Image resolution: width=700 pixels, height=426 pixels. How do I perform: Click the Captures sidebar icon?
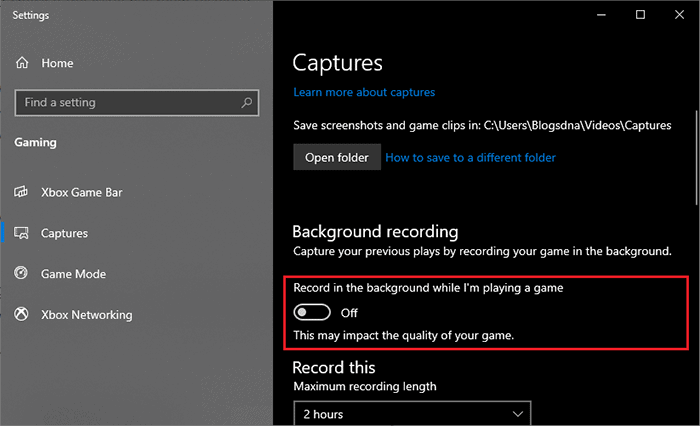click(21, 233)
